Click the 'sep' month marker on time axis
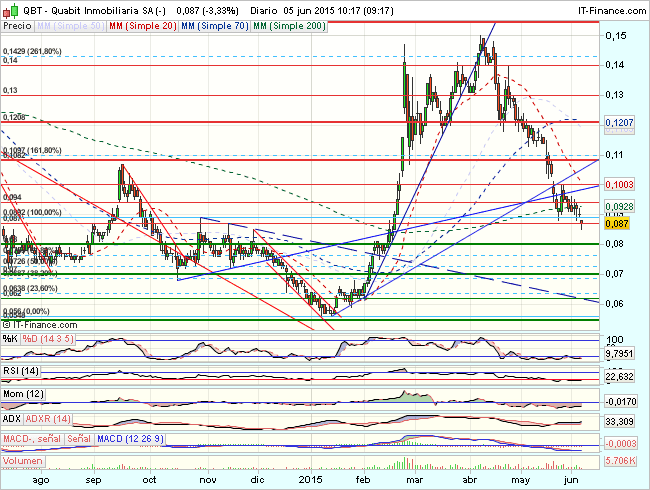 pos(93,480)
